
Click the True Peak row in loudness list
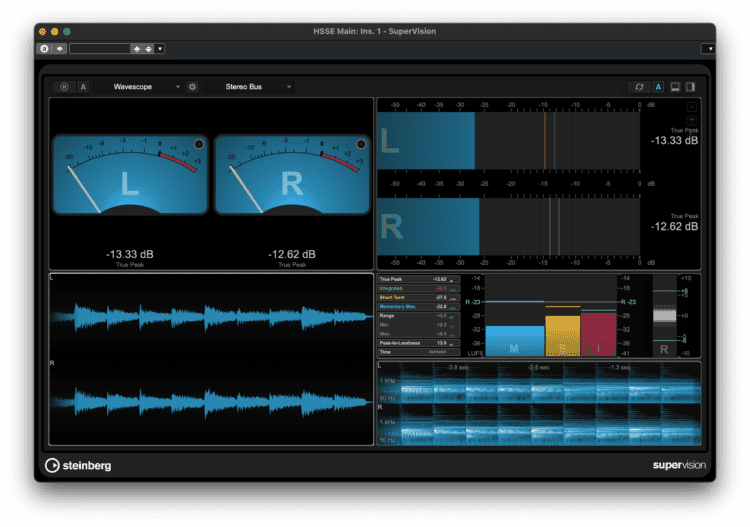pos(419,279)
